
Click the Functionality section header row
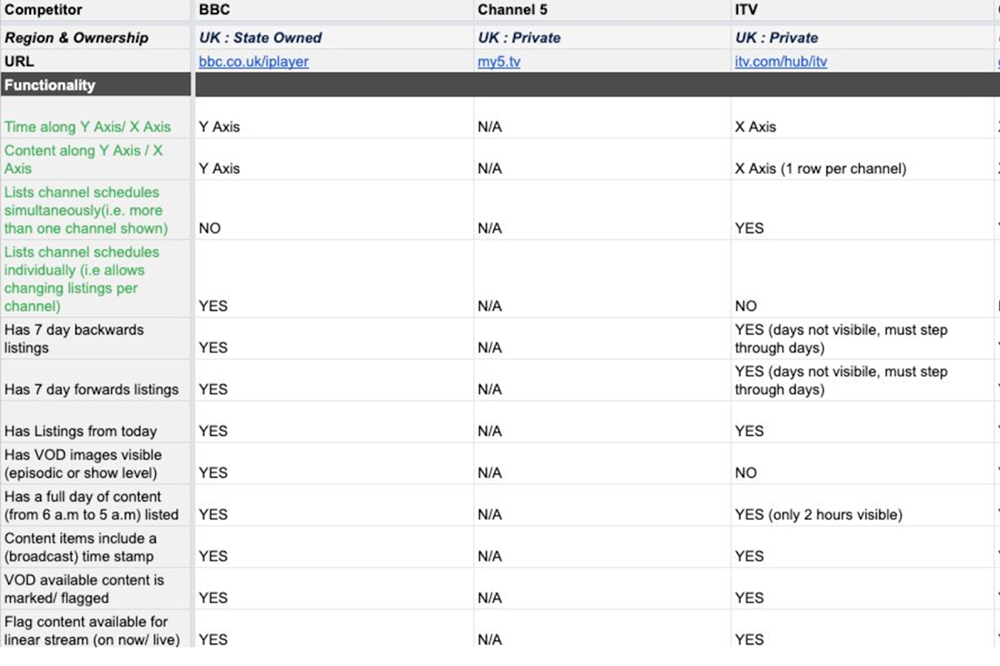pyautogui.click(x=500, y=85)
